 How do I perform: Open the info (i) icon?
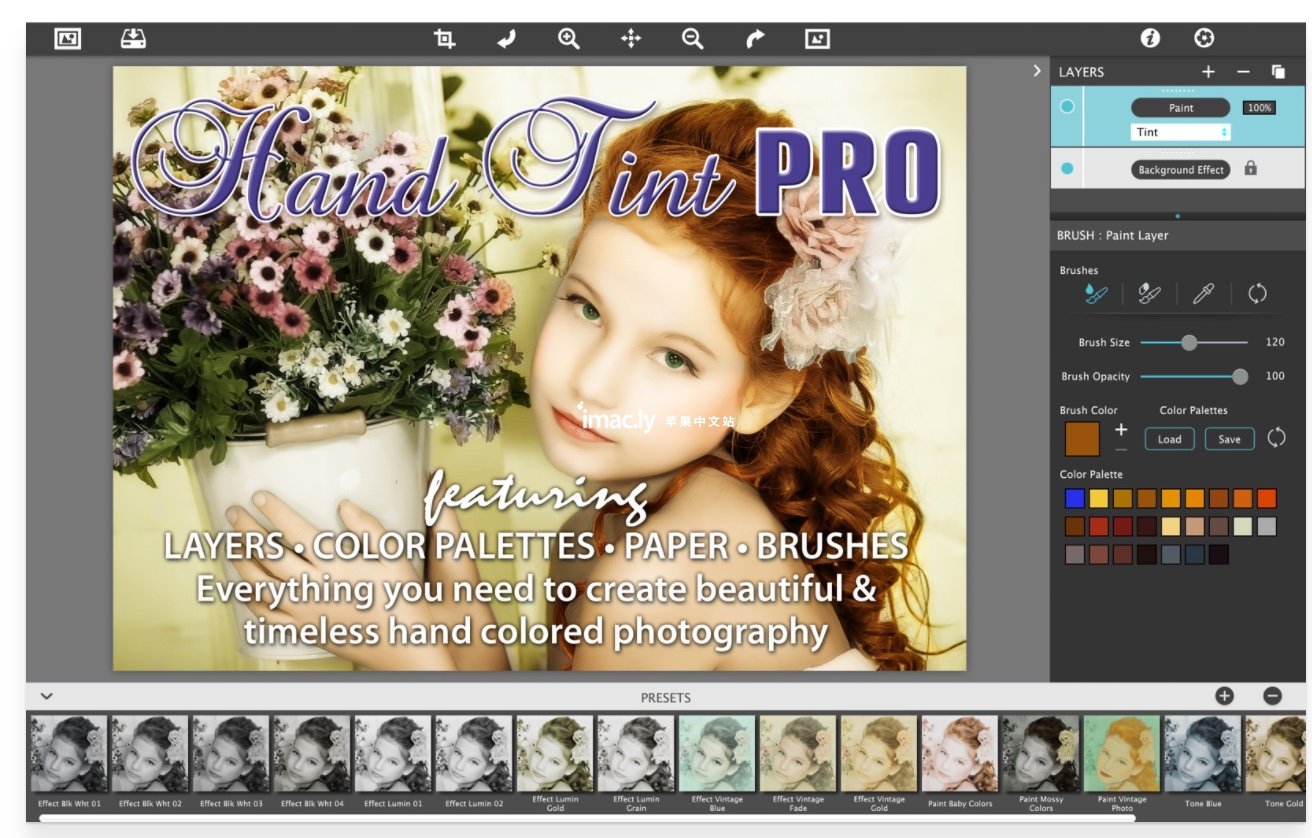pyautogui.click(x=1150, y=38)
